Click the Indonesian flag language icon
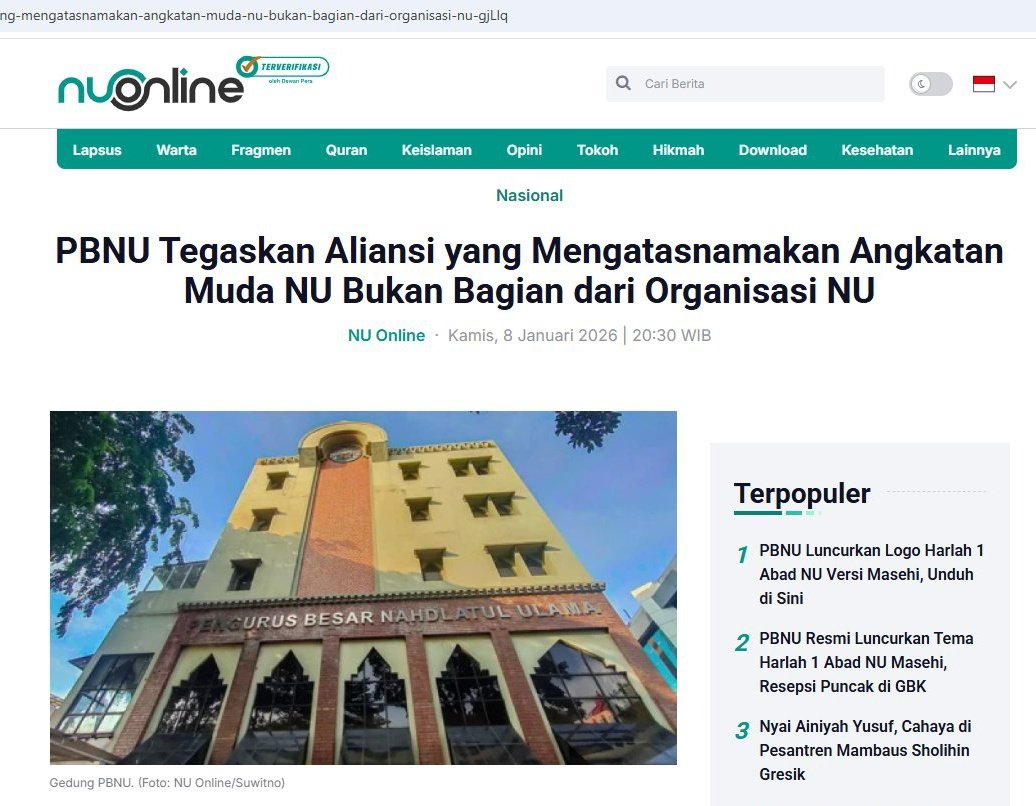 [985, 85]
